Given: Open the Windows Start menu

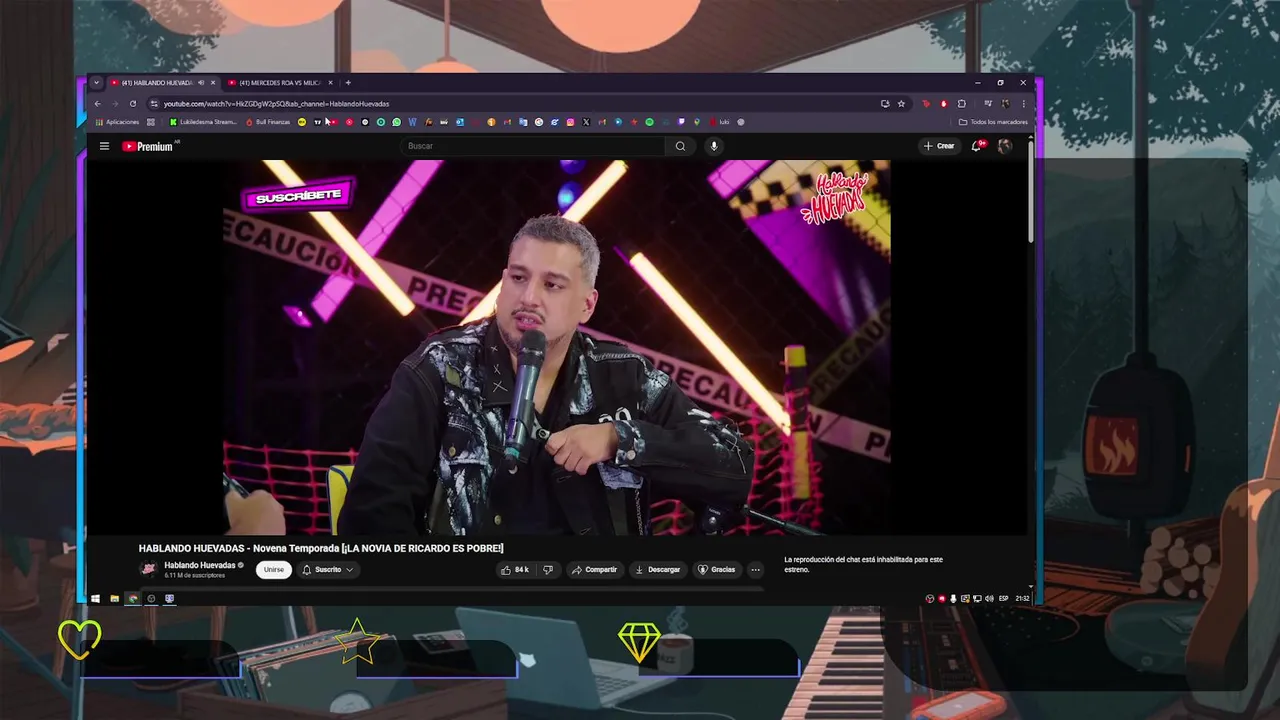Looking at the screenshot, I should click(x=96, y=598).
